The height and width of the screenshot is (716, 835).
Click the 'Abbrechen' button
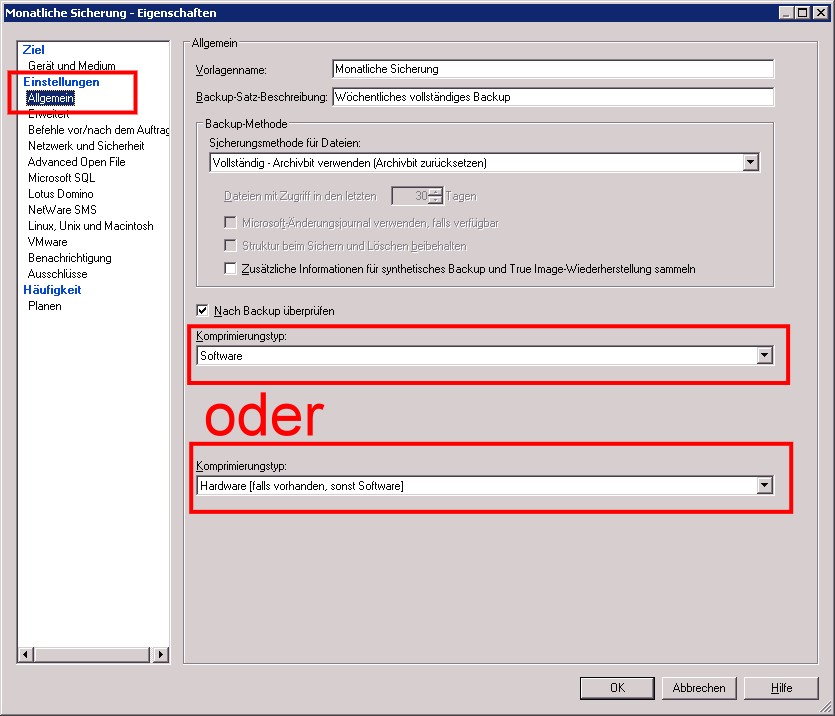click(x=699, y=688)
